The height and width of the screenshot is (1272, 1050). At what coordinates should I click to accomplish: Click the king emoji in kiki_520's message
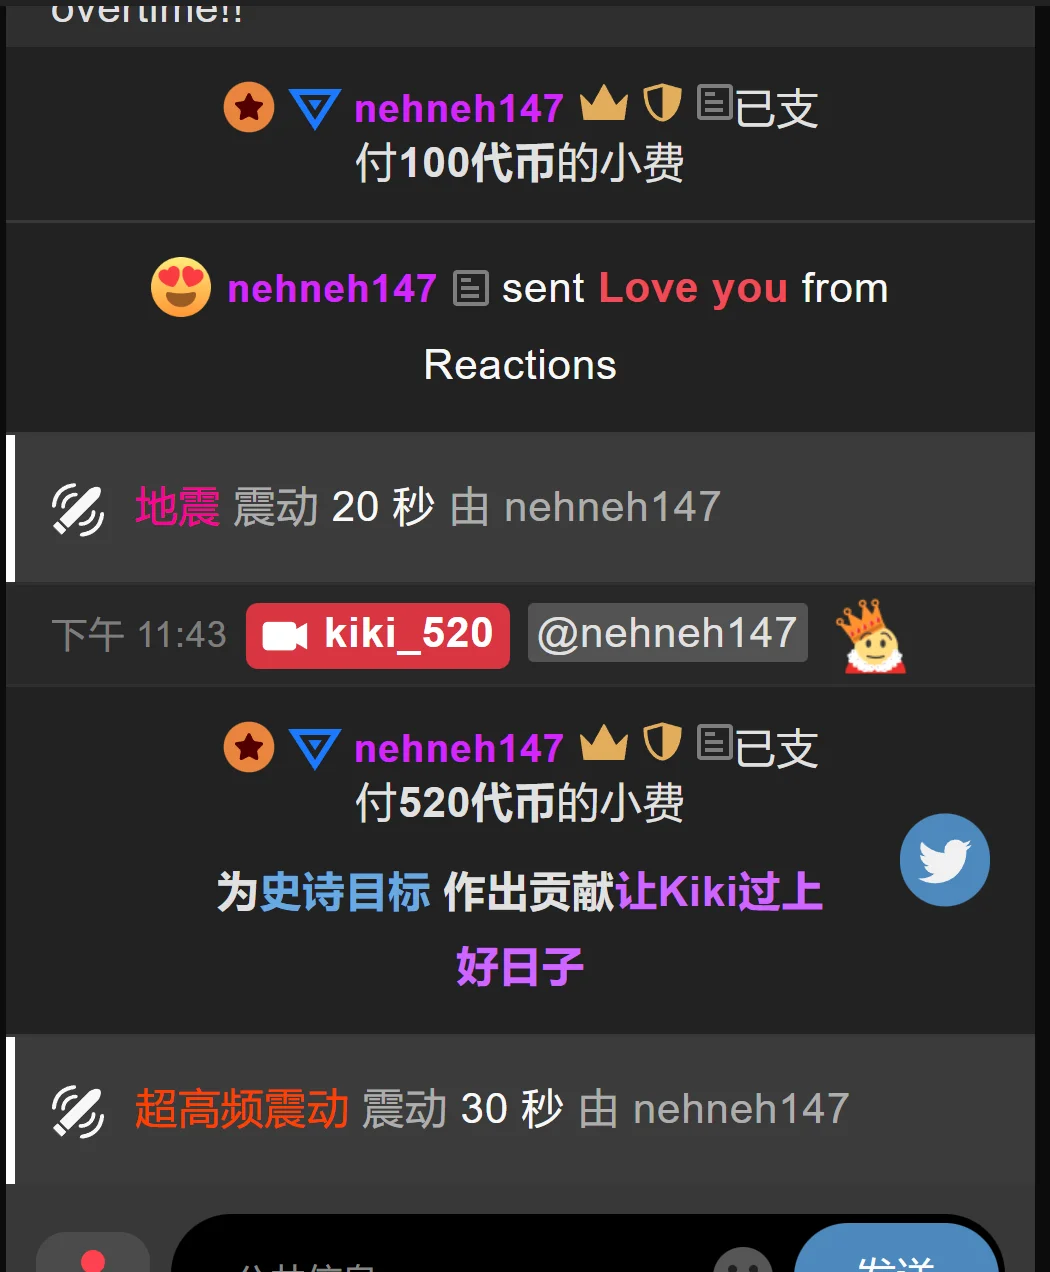coord(872,636)
